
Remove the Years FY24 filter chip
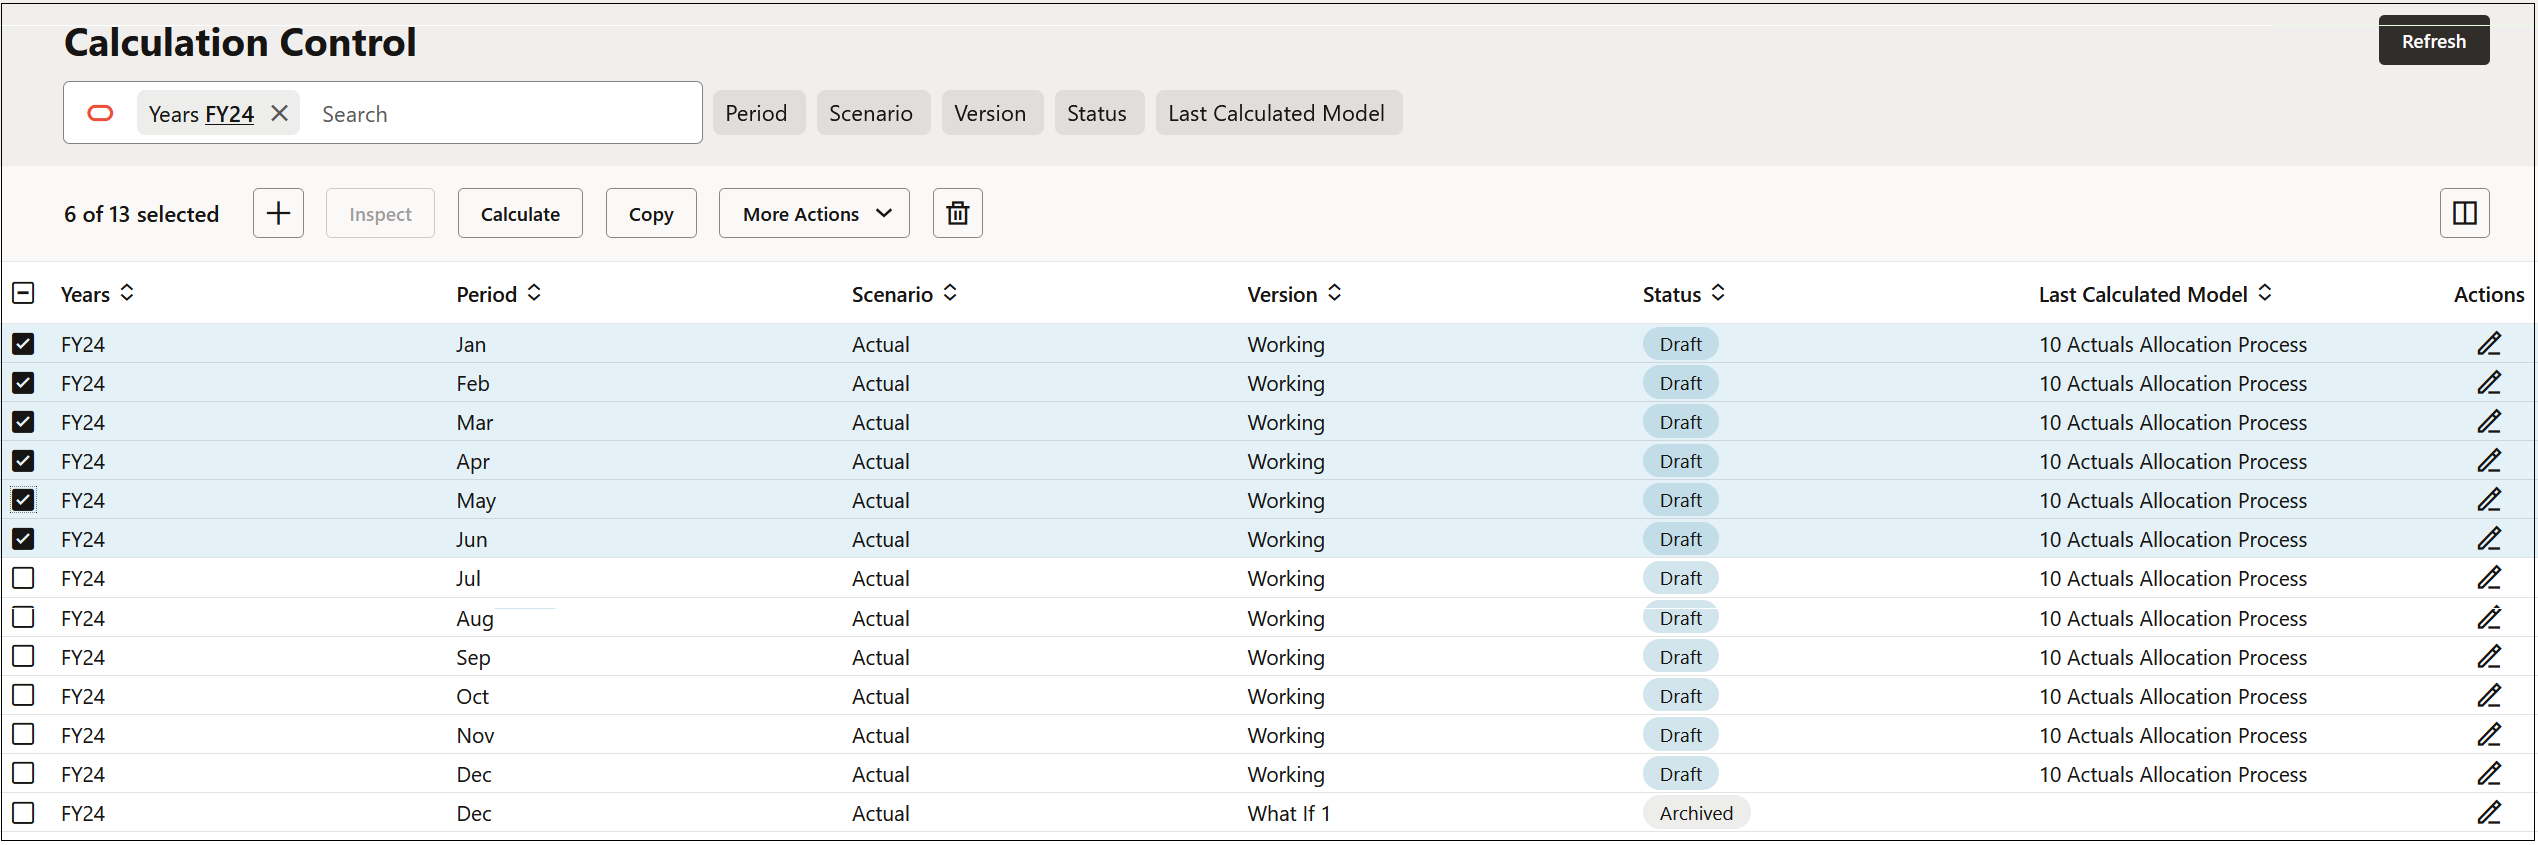click(x=280, y=113)
